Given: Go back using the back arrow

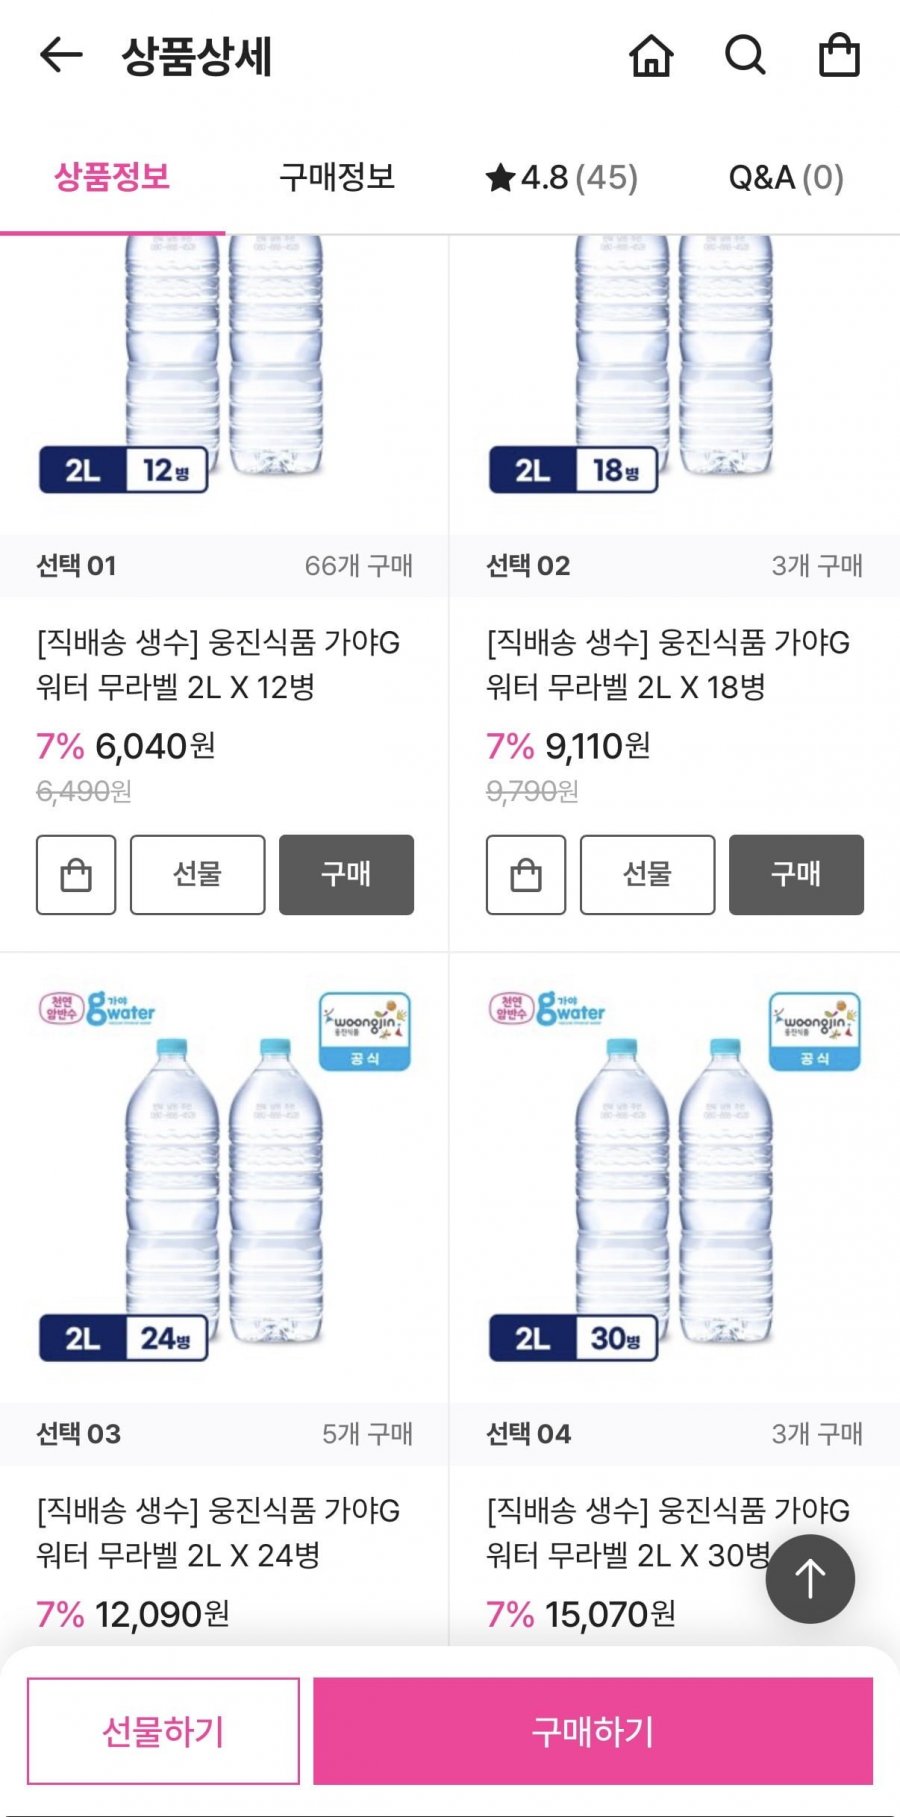Looking at the screenshot, I should click(x=60, y=55).
